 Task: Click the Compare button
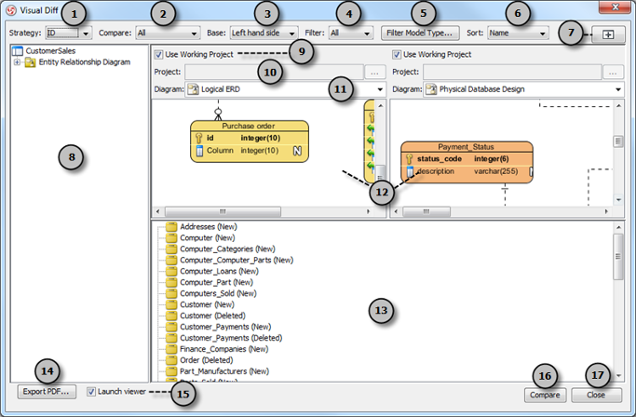tap(545, 395)
